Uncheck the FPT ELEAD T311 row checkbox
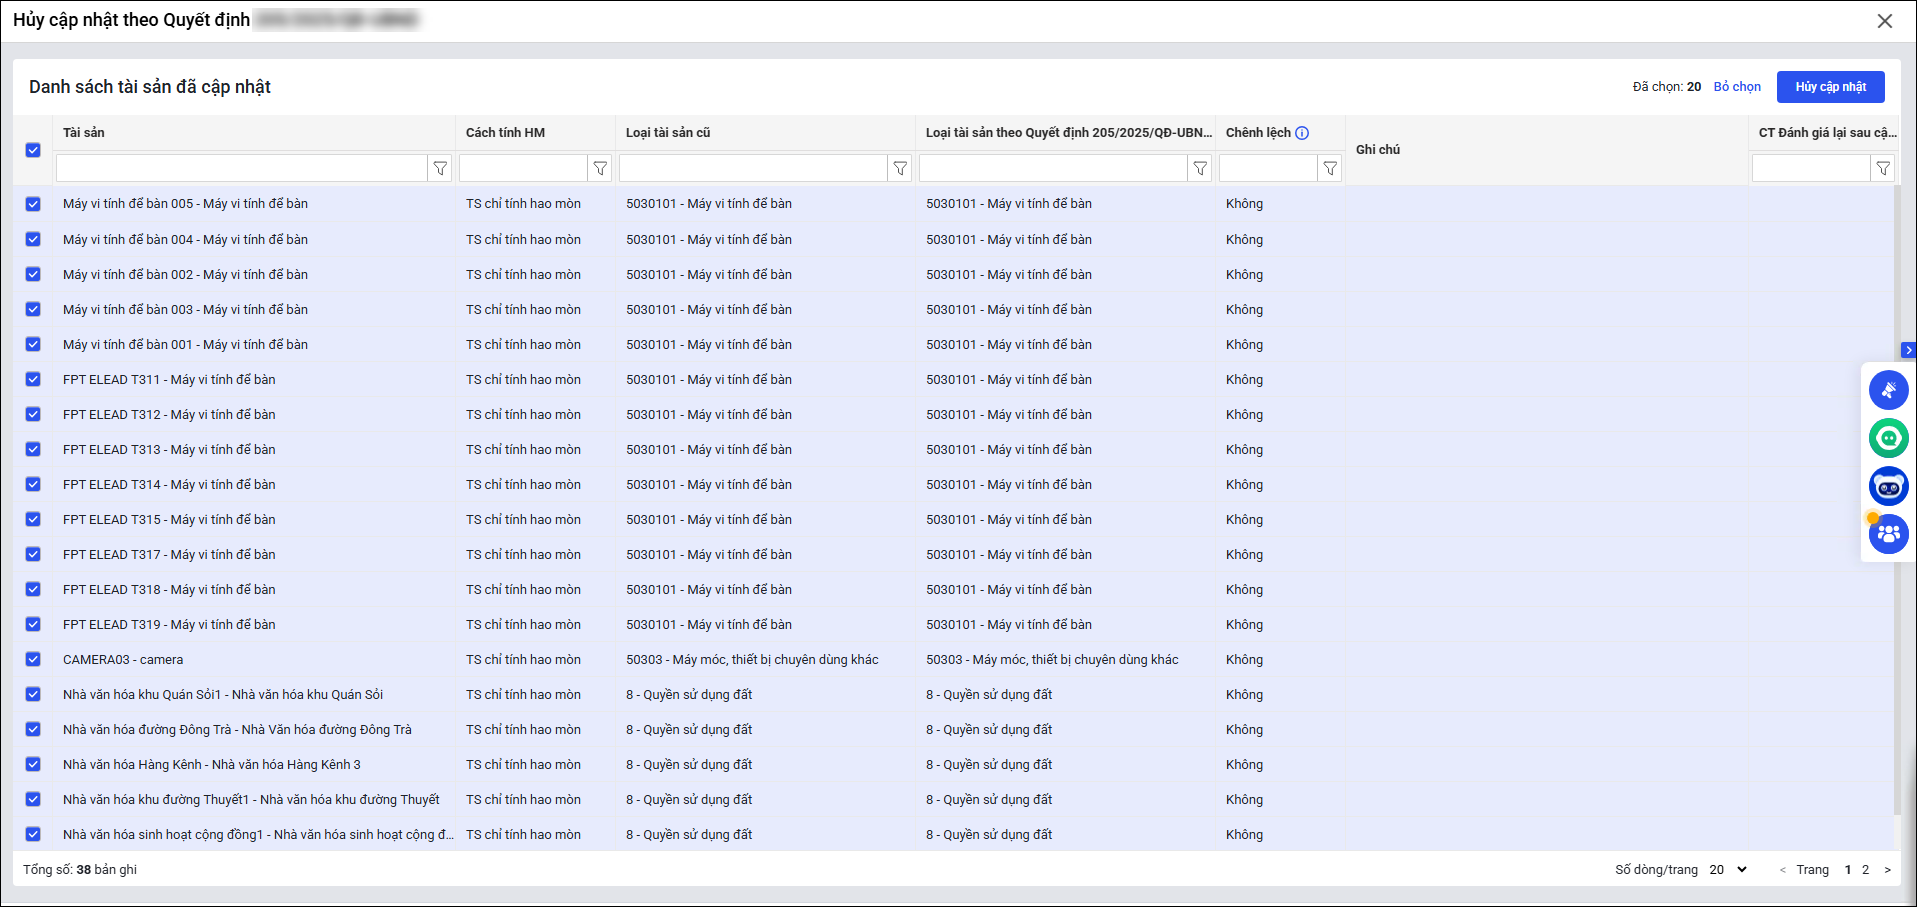The height and width of the screenshot is (907, 1917). pyautogui.click(x=33, y=379)
